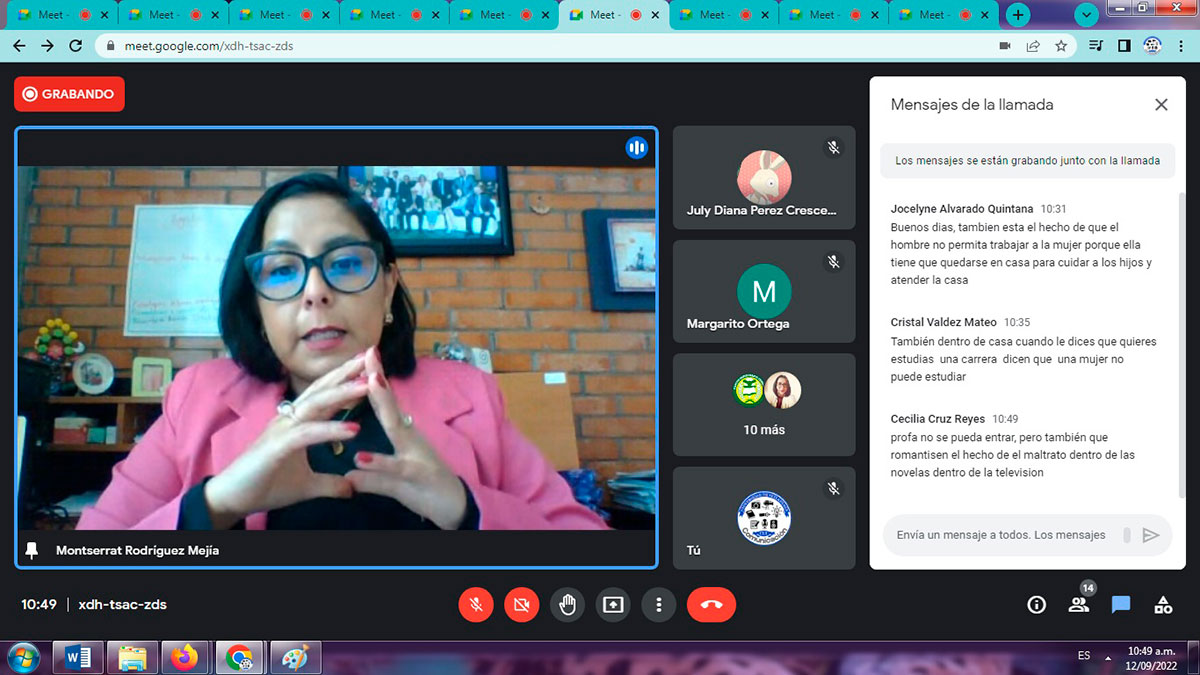Screen dimensions: 1200x675
Task: Click Cristal Valdez Mateo sender name
Action: click(x=944, y=323)
